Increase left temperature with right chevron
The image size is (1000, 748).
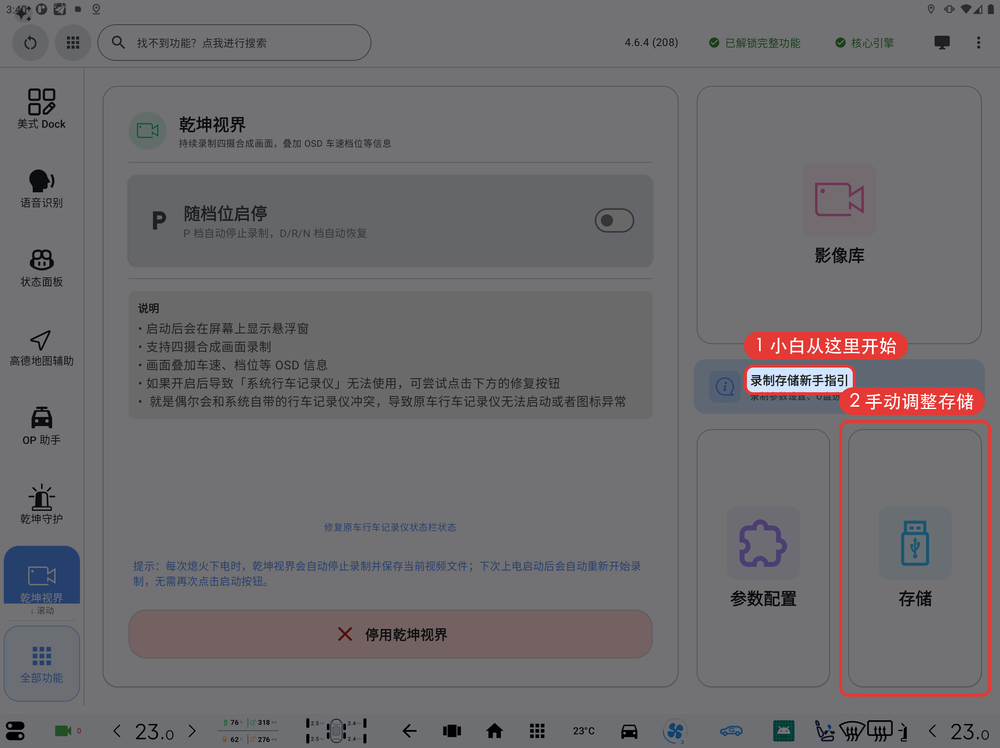192,731
